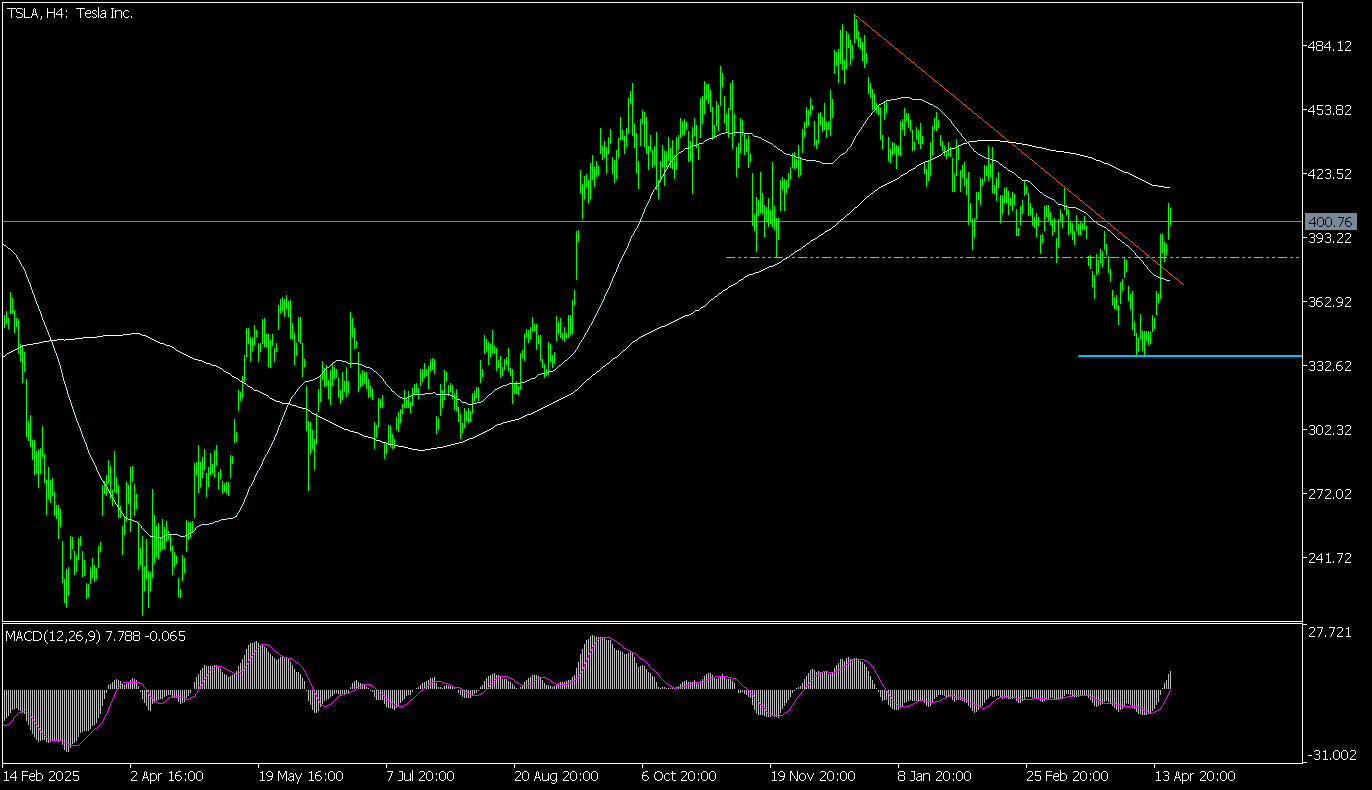The height and width of the screenshot is (790, 1372).
Task: Click the 19 May 16:00 time label
Action: [x=300, y=776]
